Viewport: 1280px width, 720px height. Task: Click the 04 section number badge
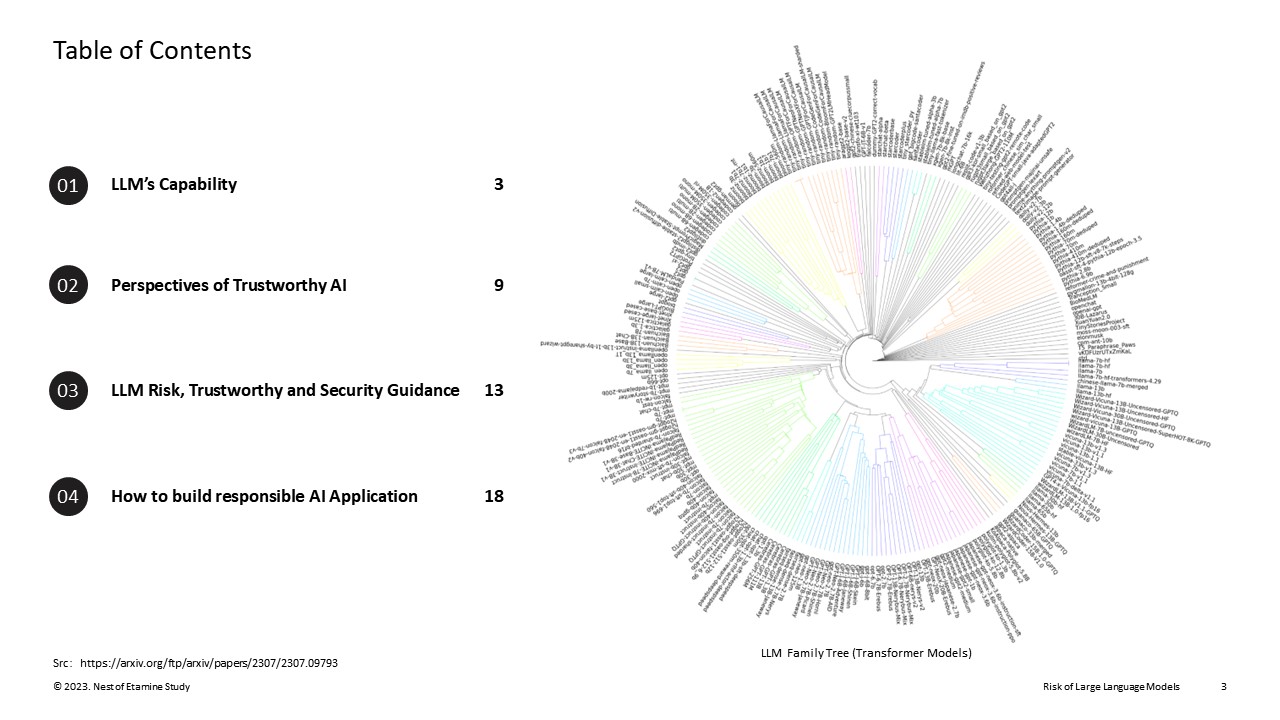(x=68, y=496)
